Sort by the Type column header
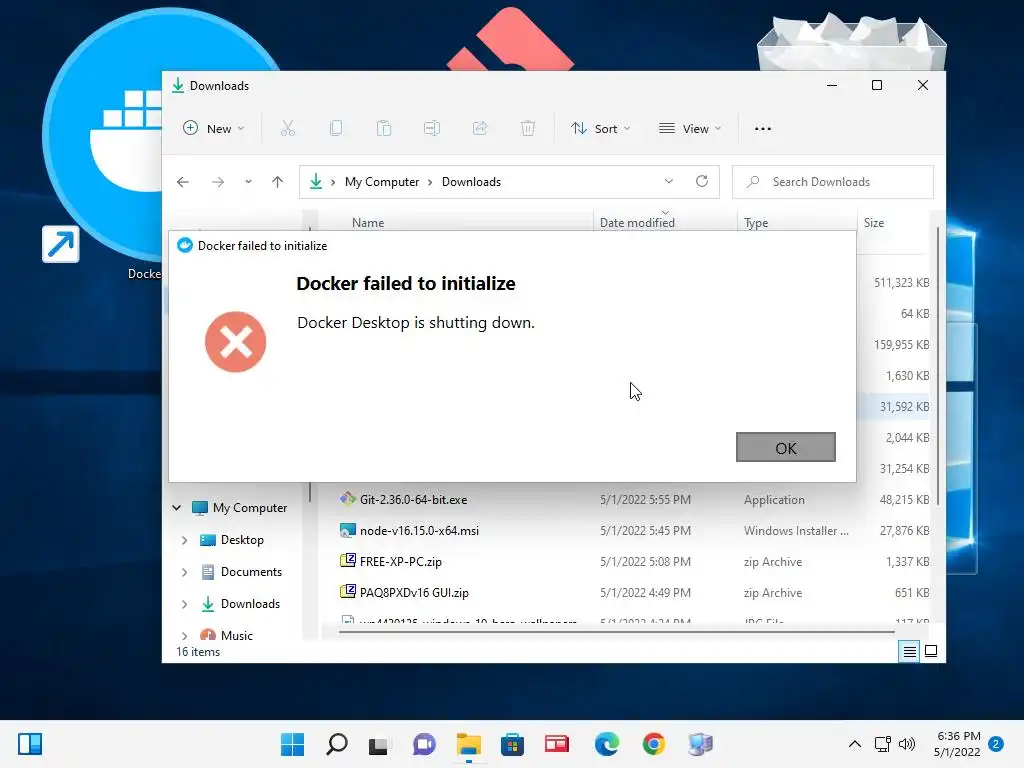This screenshot has width=1024, height=768. [x=756, y=223]
